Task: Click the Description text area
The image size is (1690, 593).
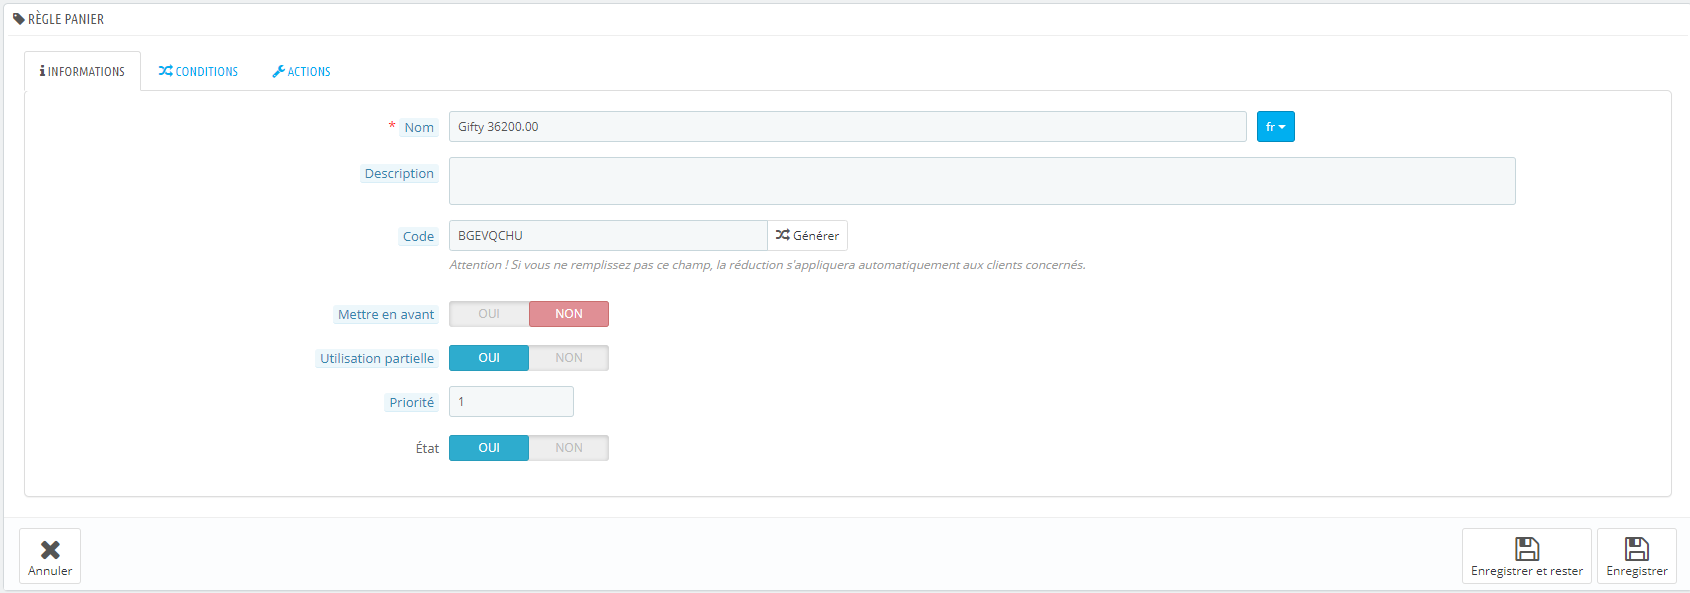Action: point(982,181)
